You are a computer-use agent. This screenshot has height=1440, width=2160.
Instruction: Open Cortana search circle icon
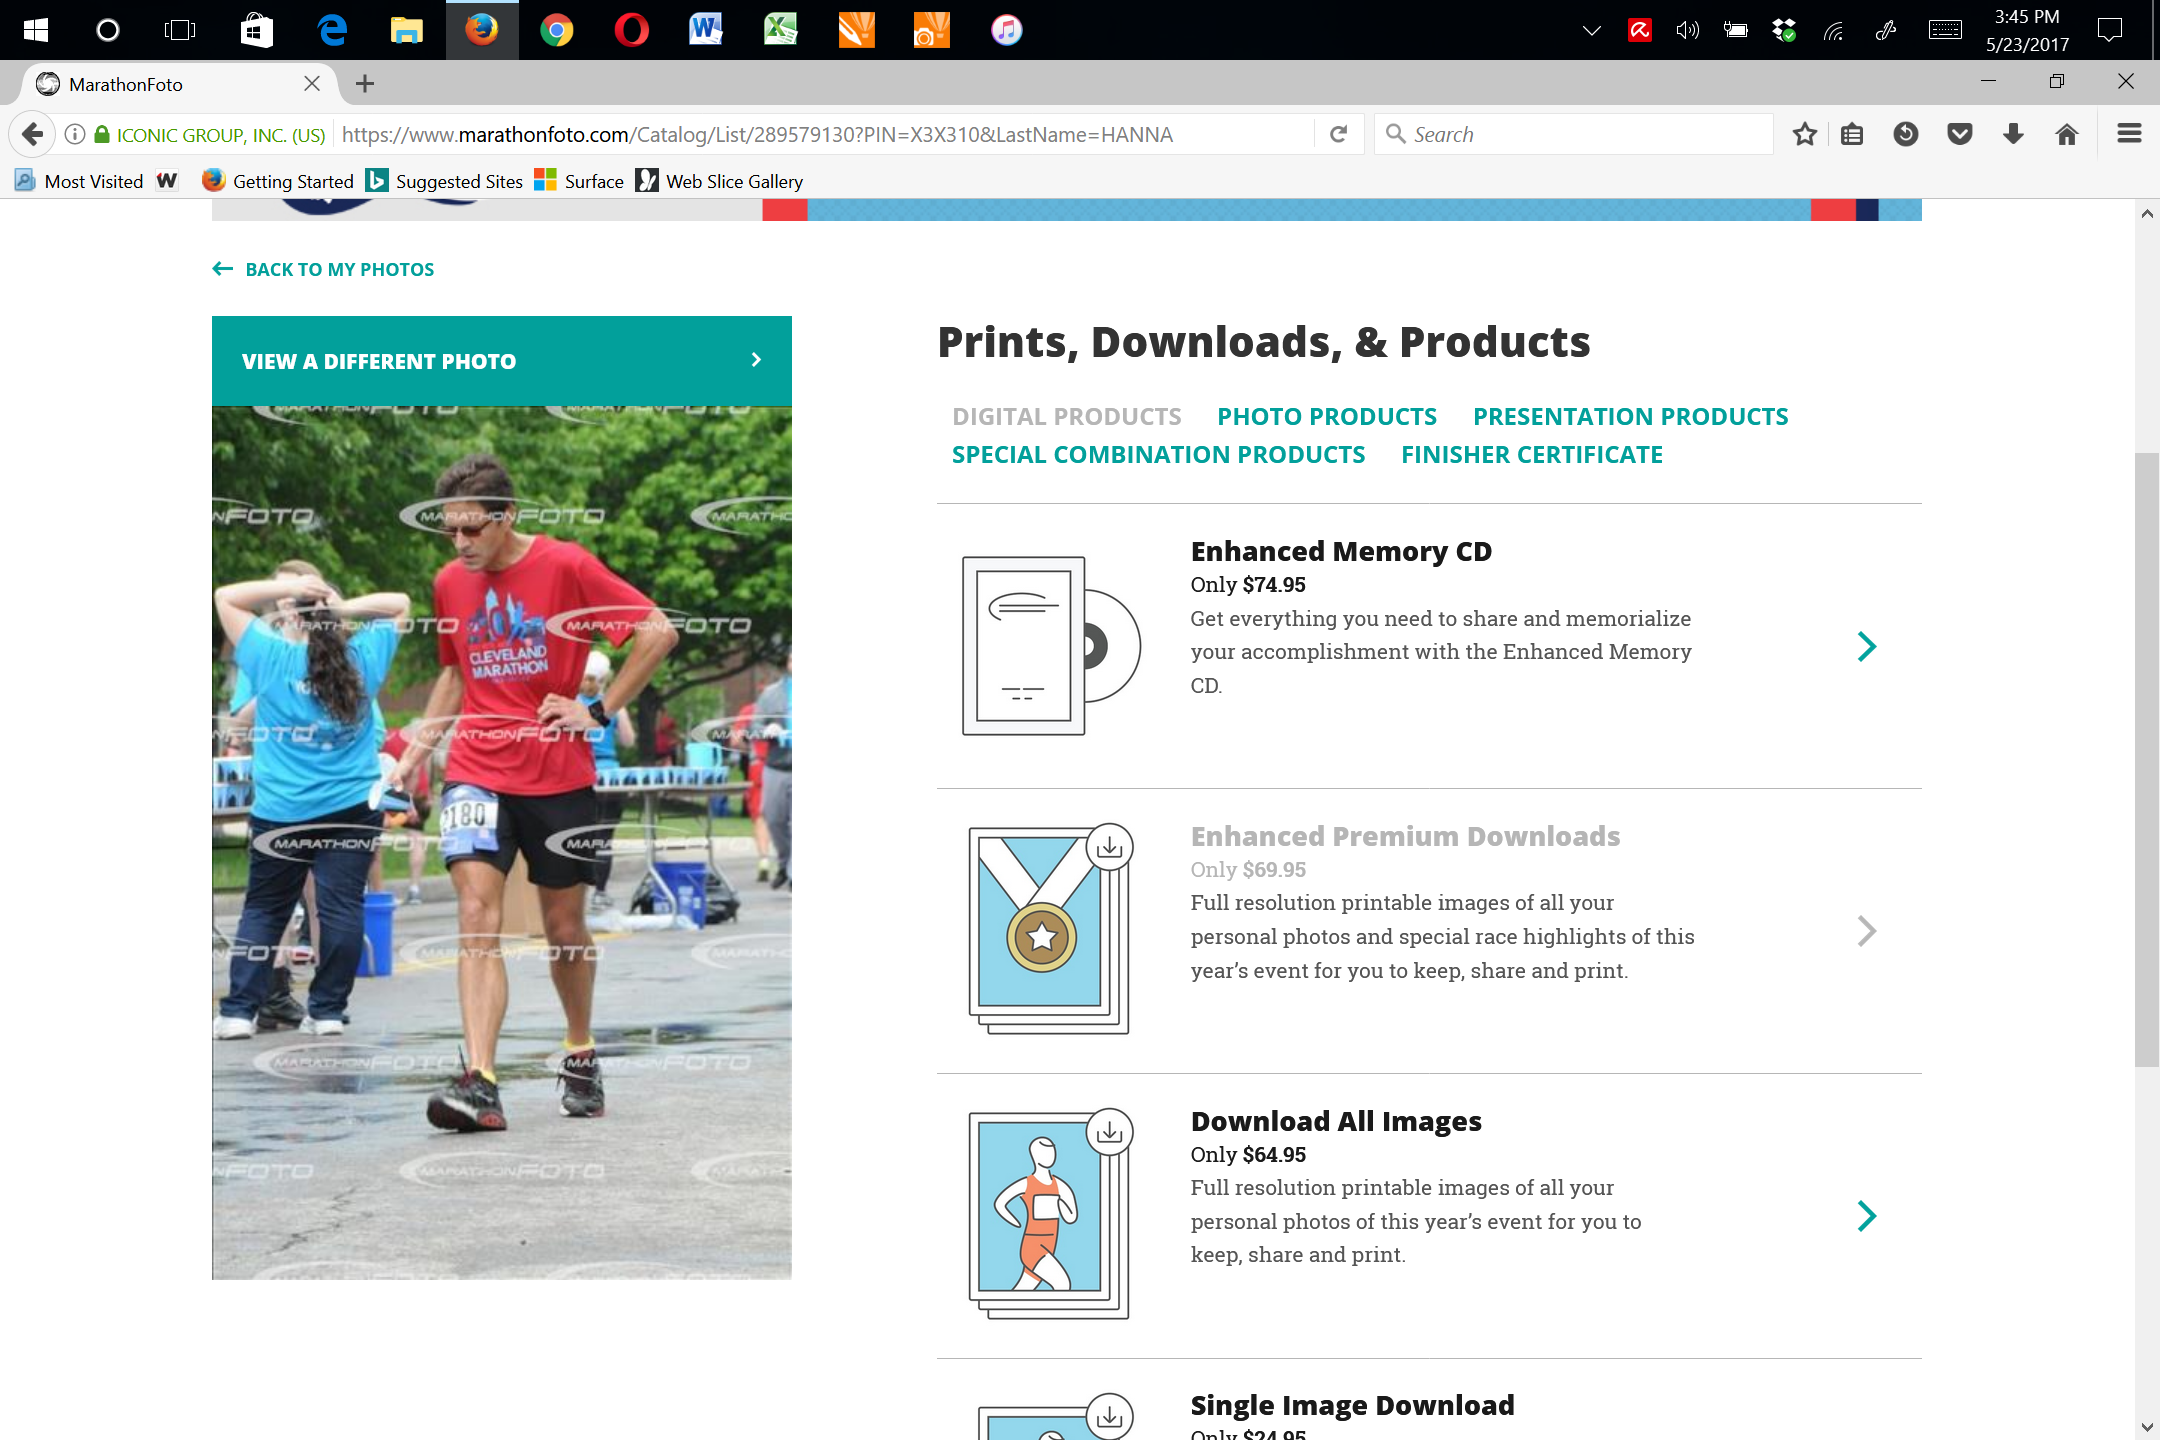point(107,30)
